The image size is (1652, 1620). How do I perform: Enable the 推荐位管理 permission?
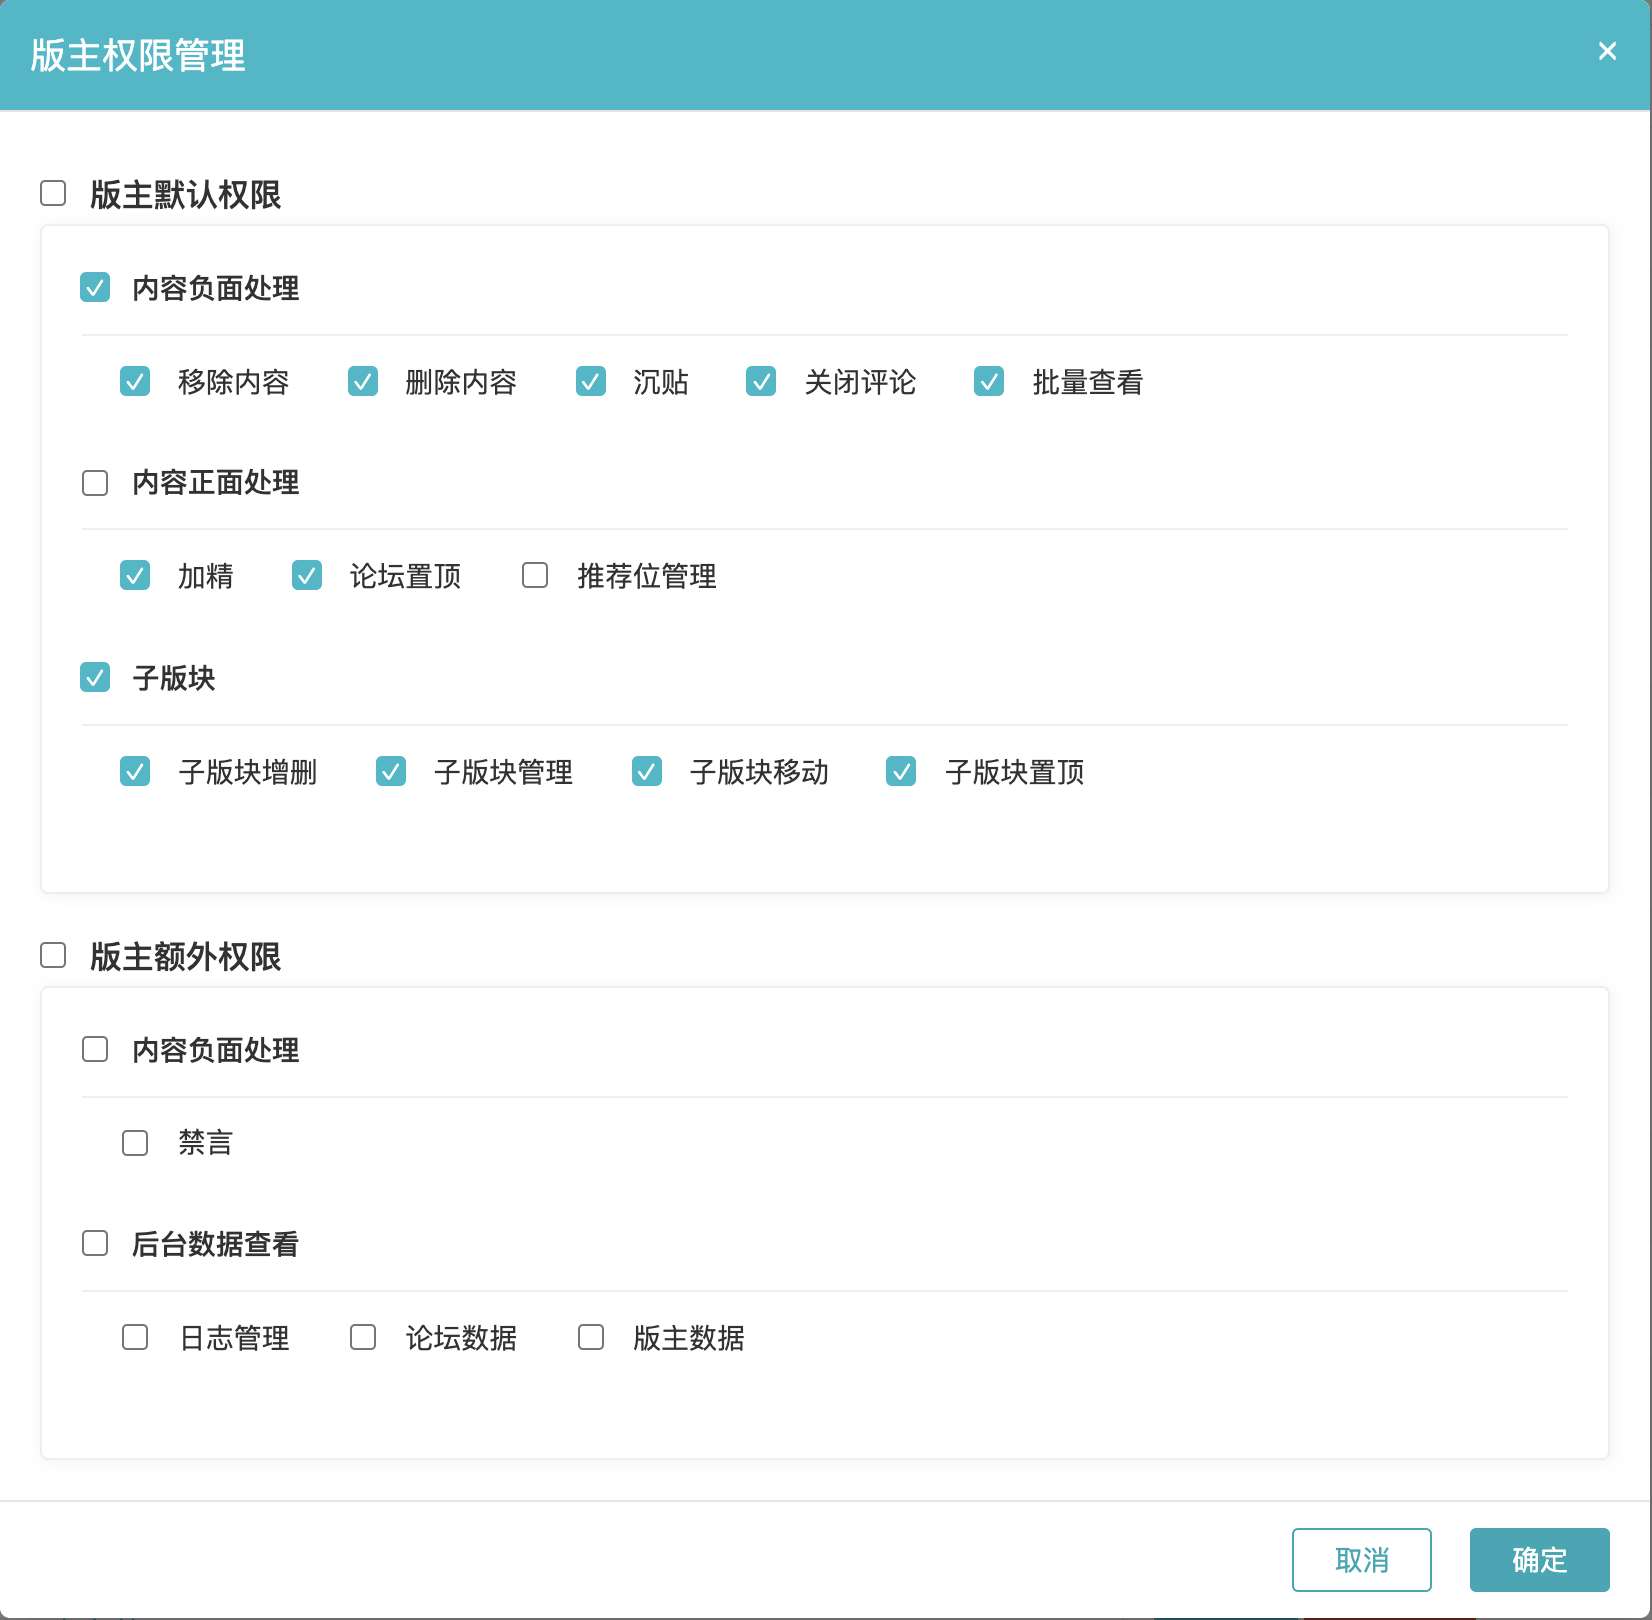pos(535,575)
